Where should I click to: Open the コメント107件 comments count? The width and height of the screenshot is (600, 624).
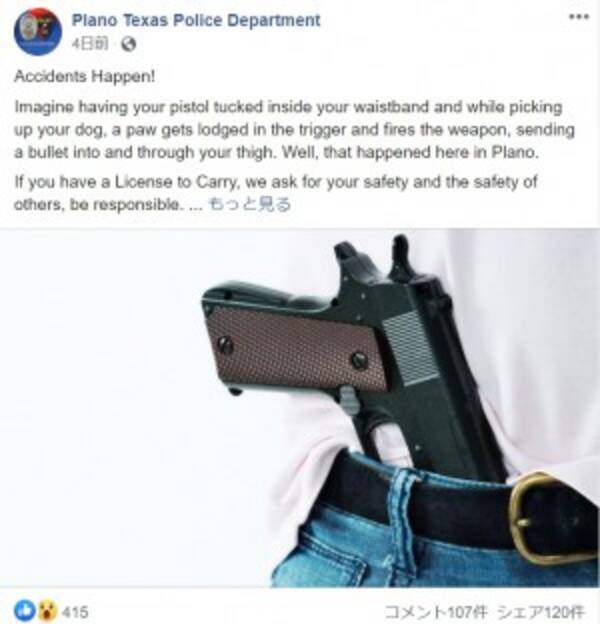pyautogui.click(x=436, y=611)
